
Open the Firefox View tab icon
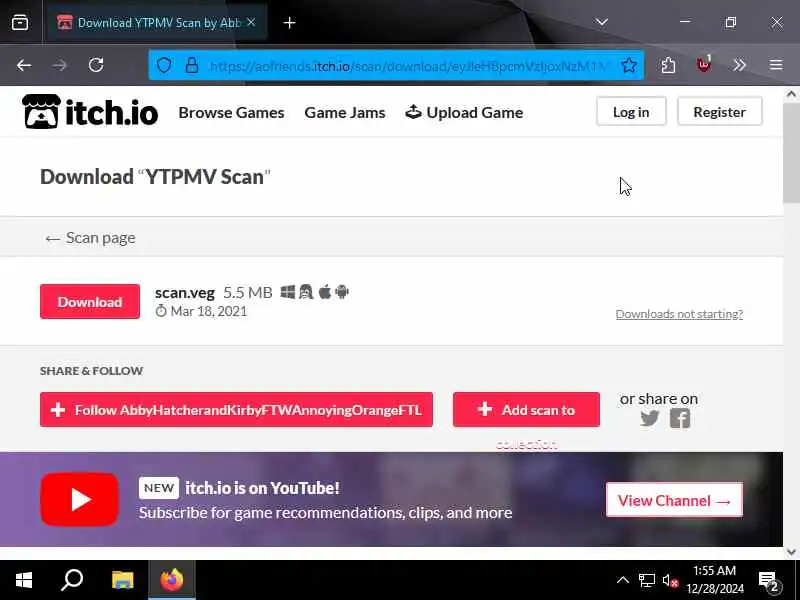[x=20, y=22]
